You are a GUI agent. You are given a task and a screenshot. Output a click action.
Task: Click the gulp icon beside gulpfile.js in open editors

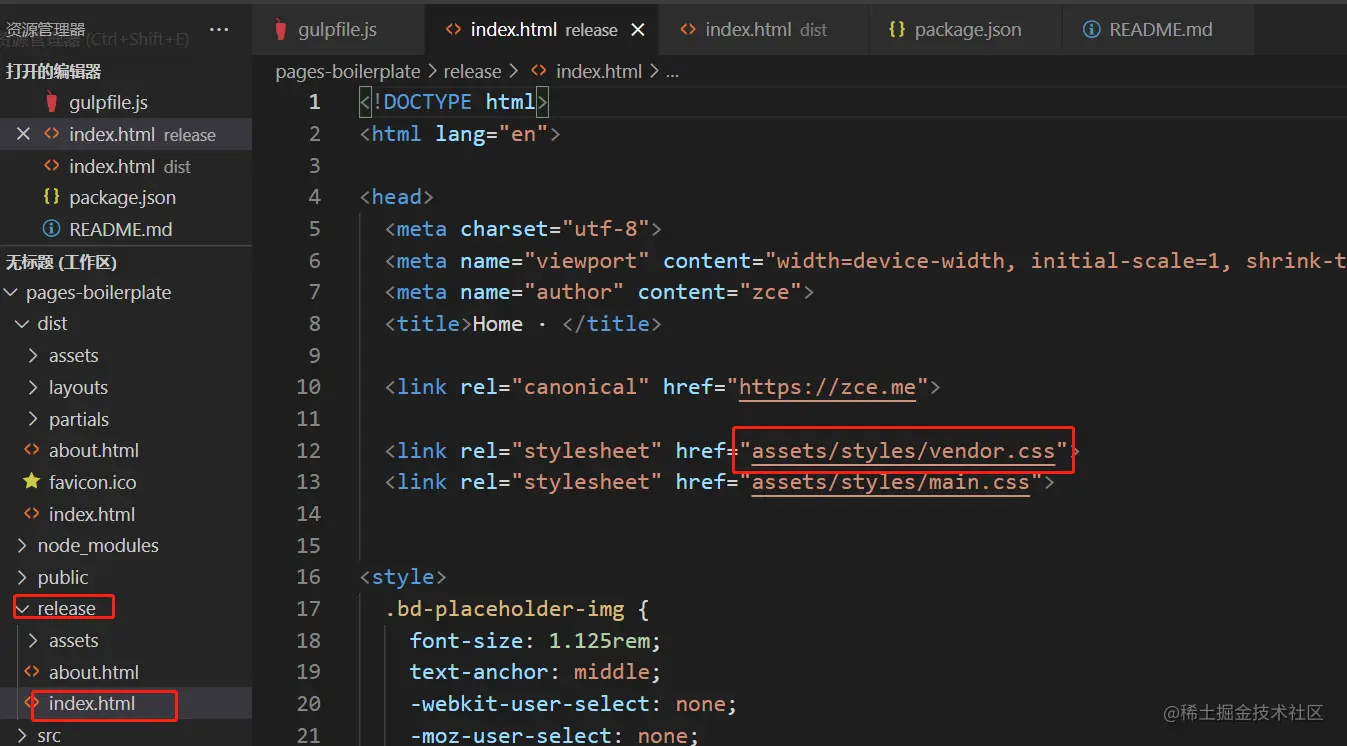(x=52, y=102)
